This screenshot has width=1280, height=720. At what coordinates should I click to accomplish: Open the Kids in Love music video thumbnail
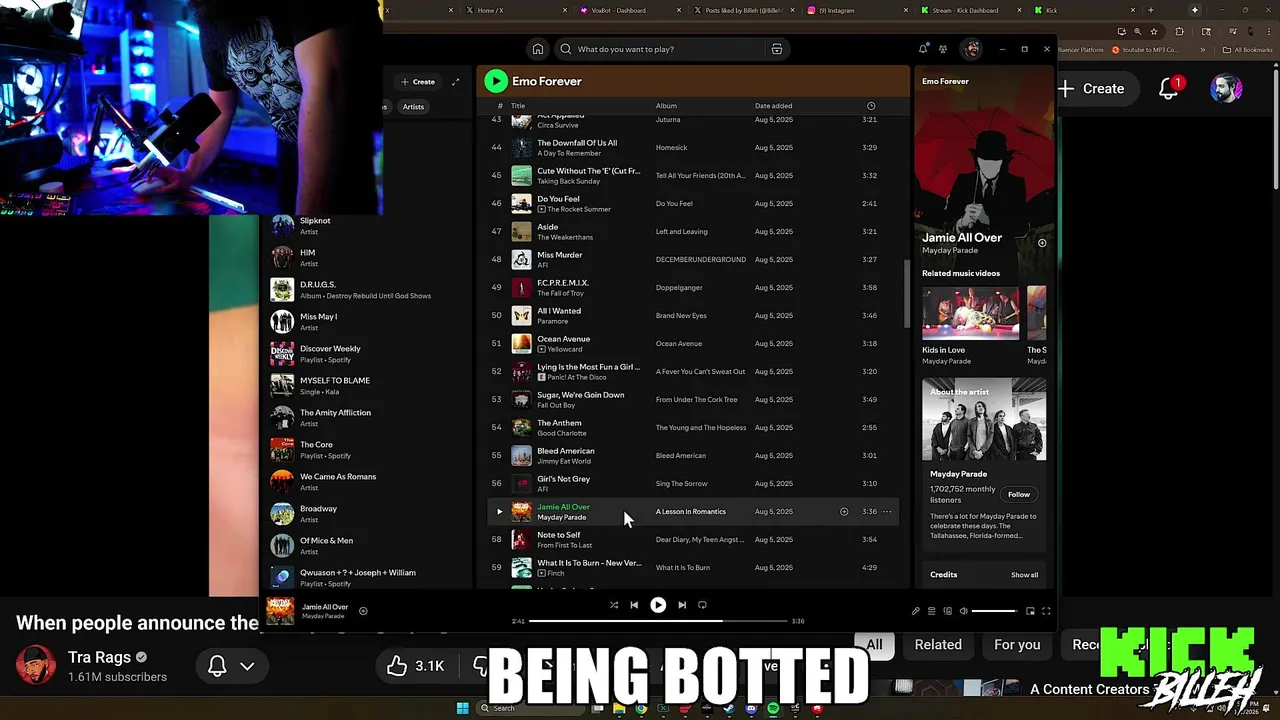click(970, 314)
